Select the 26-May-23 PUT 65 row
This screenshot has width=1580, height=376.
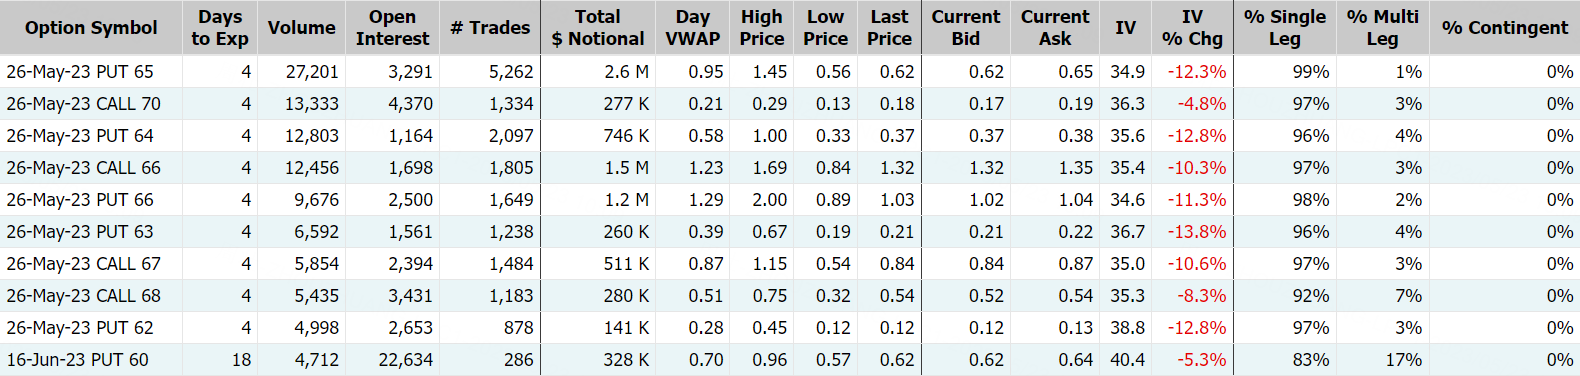pyautogui.click(x=790, y=72)
